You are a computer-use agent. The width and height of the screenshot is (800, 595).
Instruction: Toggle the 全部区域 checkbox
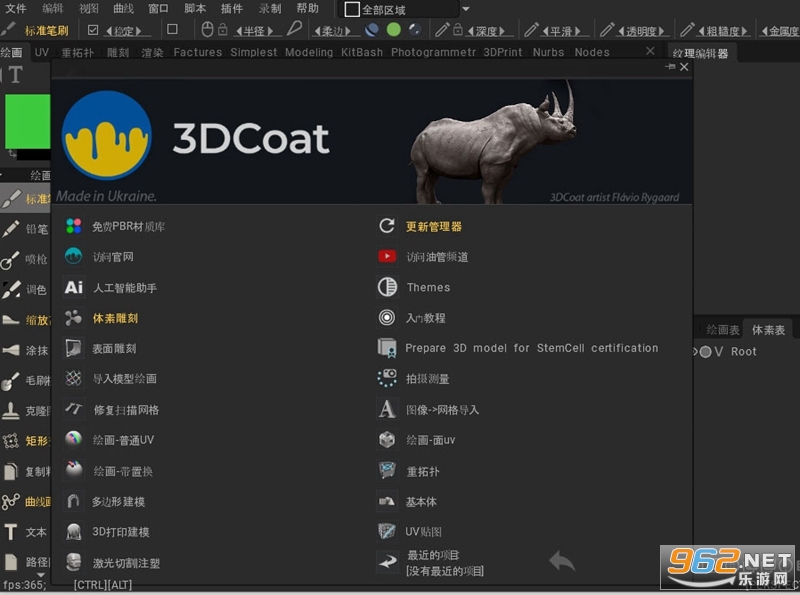point(352,9)
